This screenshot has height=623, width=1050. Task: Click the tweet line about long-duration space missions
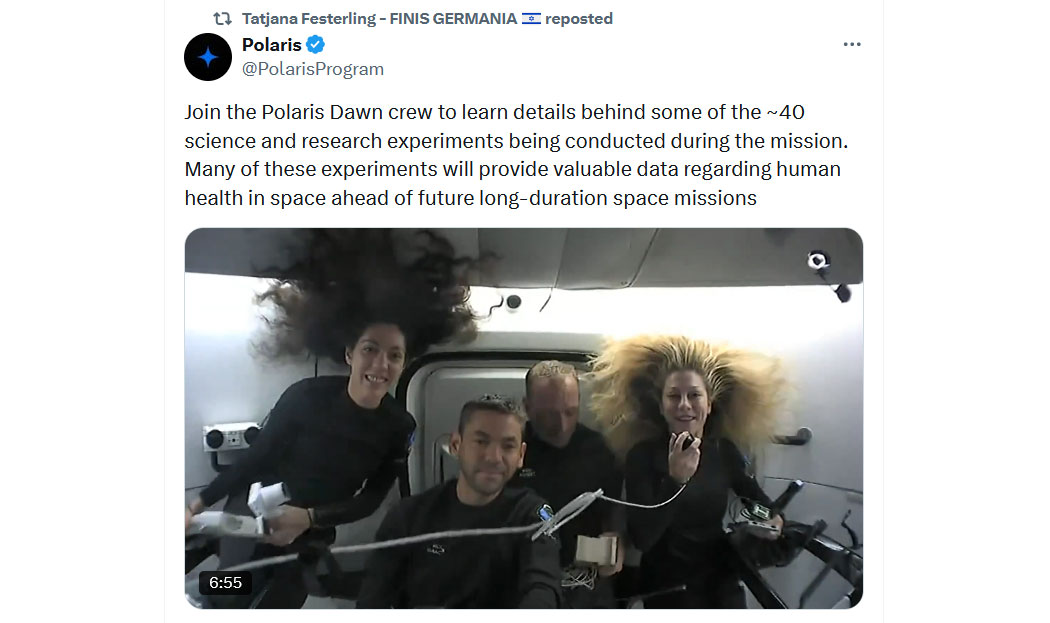[470, 198]
